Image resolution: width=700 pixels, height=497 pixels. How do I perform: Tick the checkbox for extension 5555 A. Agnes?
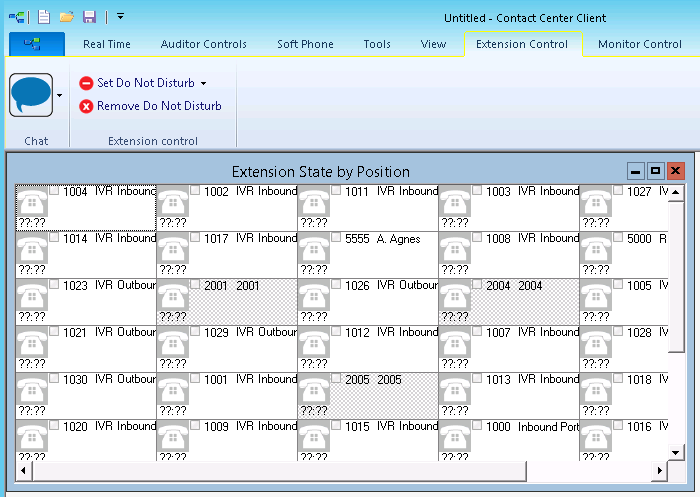click(x=336, y=237)
